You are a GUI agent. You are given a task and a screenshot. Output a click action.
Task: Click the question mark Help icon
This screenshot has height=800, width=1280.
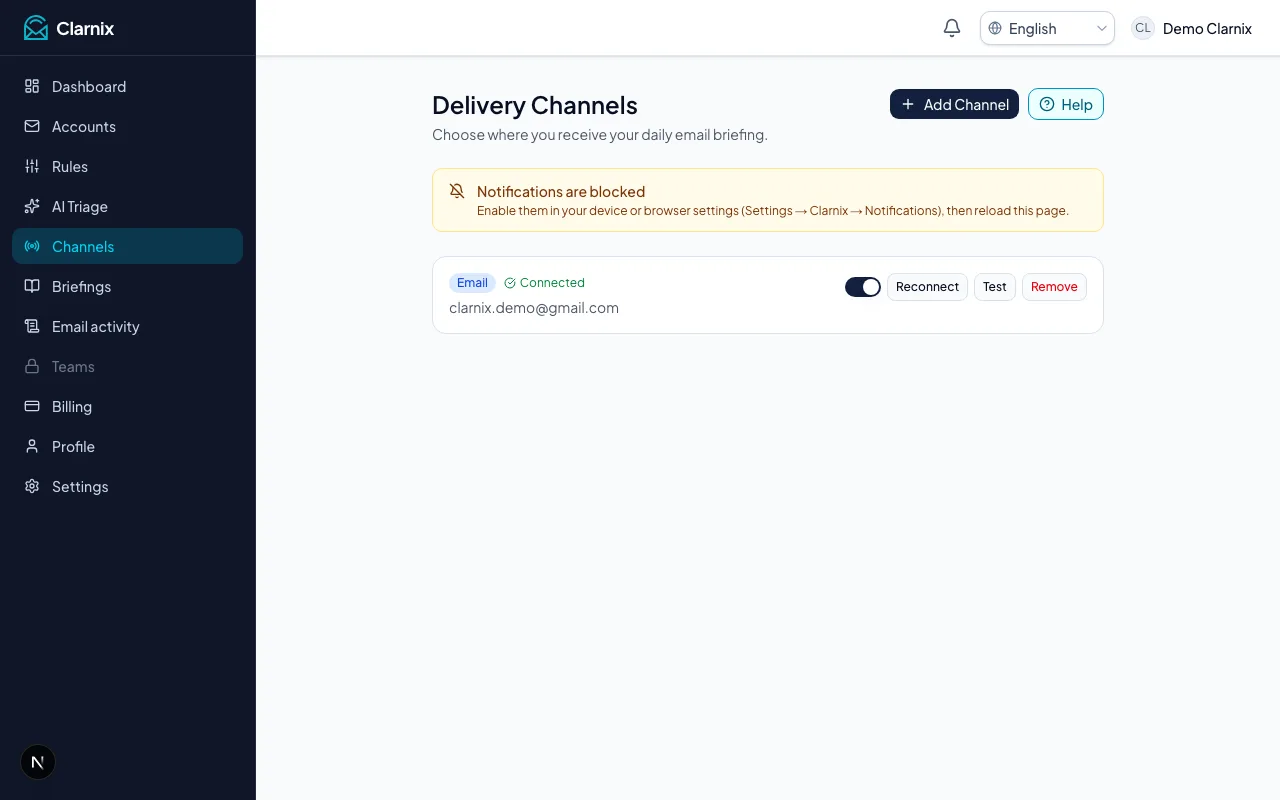pos(1047,104)
